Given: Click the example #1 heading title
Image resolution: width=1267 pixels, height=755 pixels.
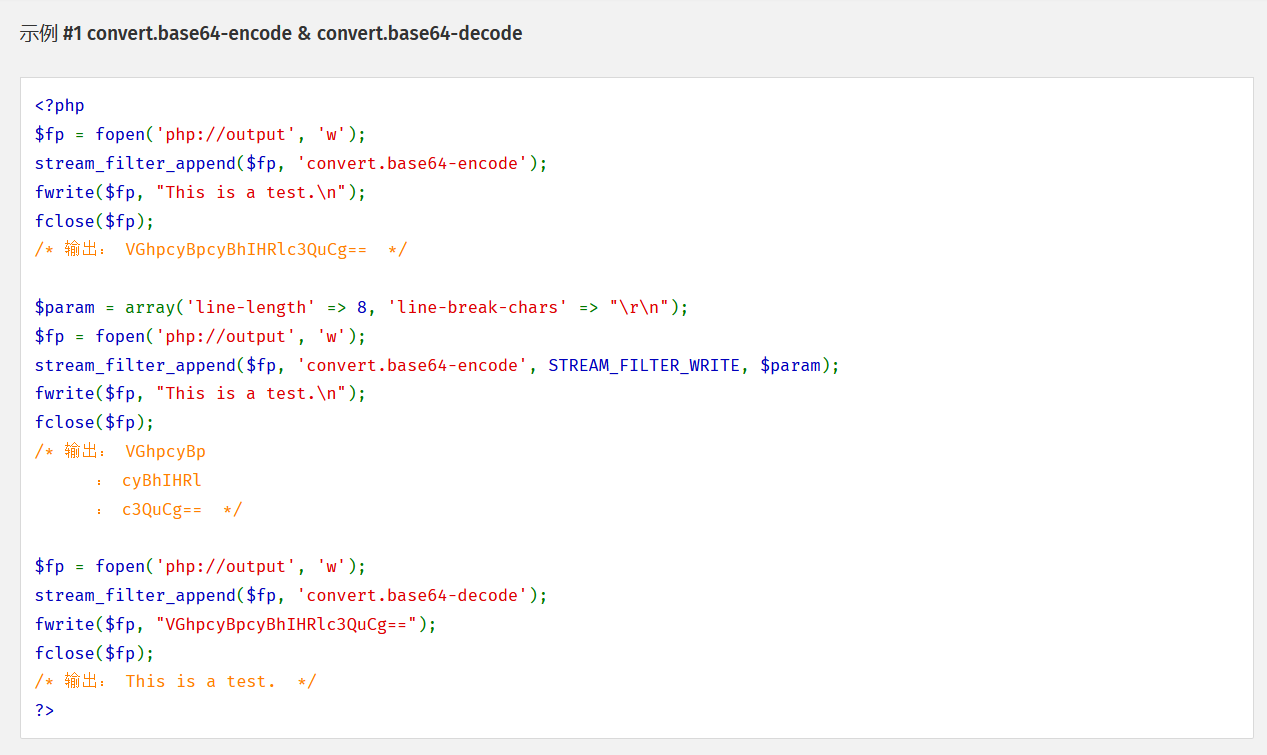Looking at the screenshot, I should pos(270,33).
